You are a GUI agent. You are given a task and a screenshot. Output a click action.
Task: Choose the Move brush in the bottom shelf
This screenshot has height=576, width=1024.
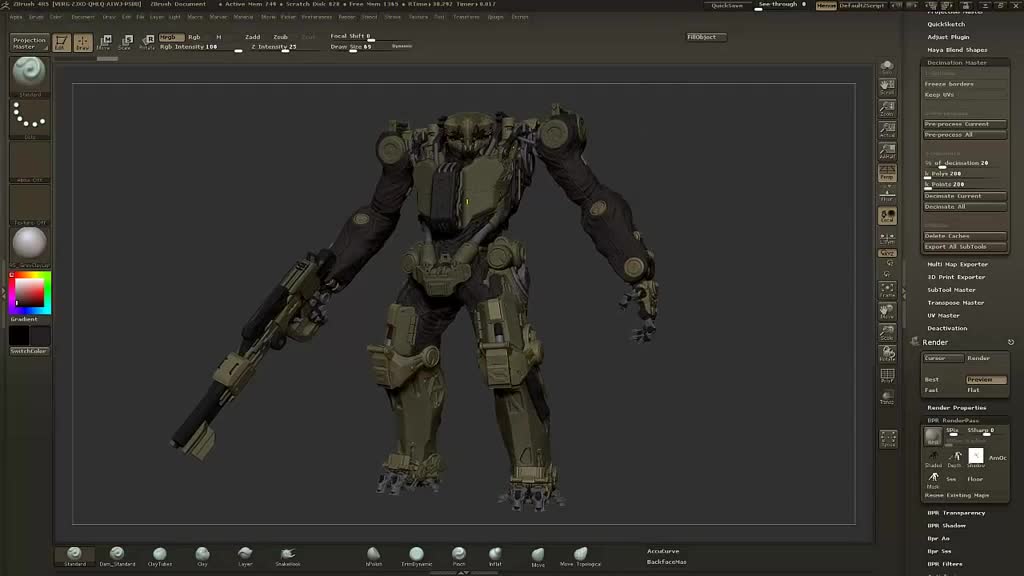click(538, 557)
